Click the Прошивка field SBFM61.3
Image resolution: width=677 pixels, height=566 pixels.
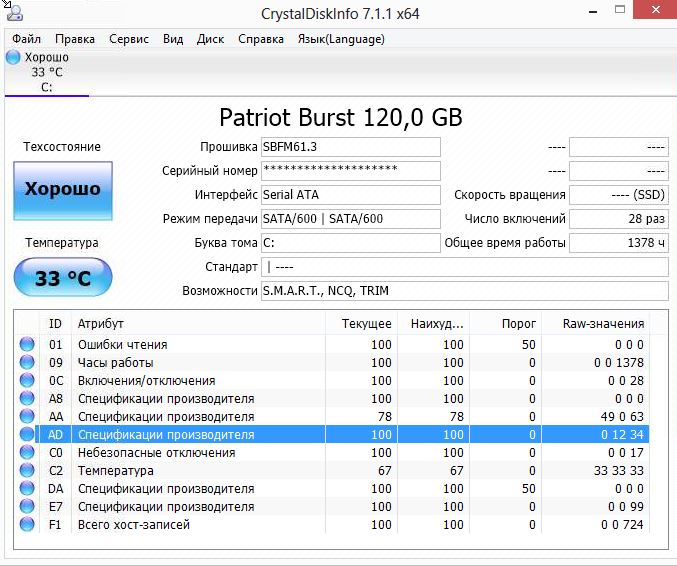351,147
